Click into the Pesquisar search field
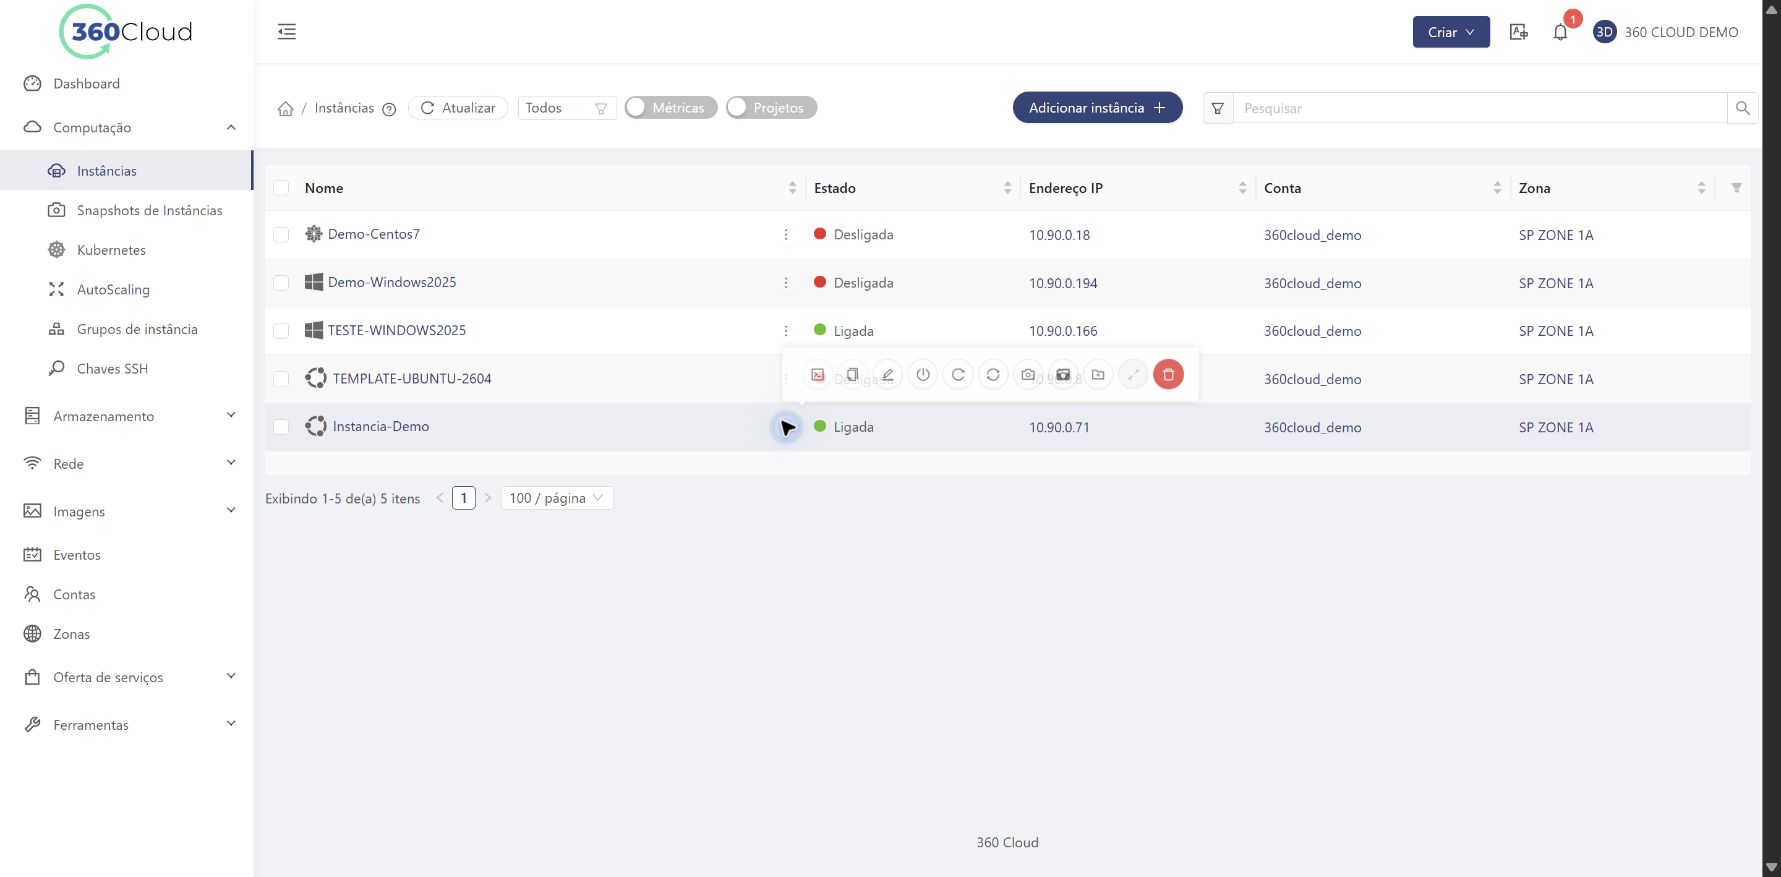 click(x=1480, y=108)
